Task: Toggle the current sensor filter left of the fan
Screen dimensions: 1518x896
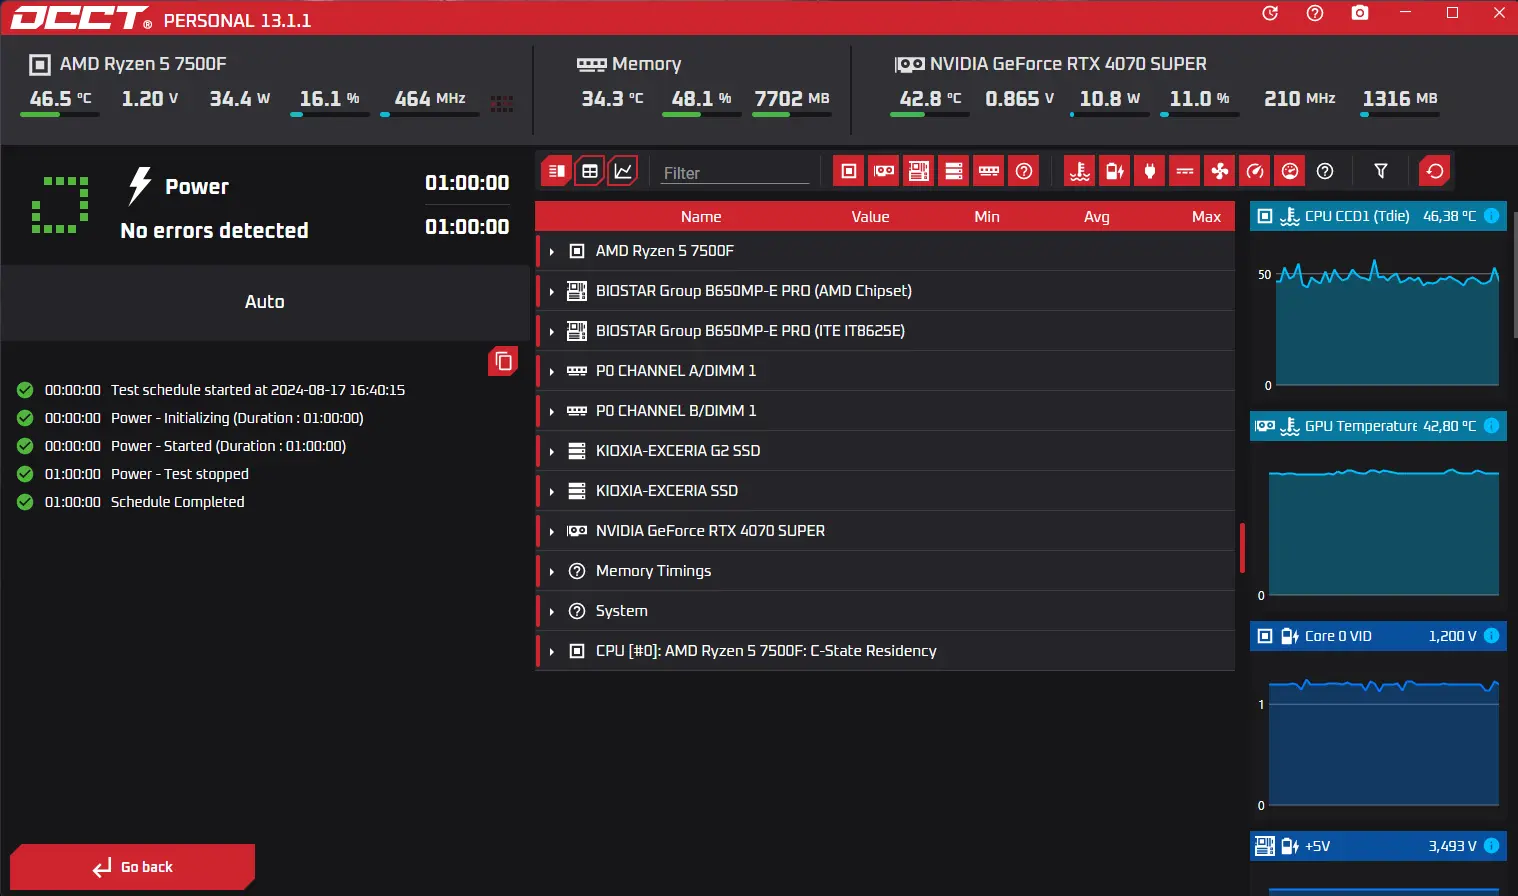Action: coord(1185,171)
